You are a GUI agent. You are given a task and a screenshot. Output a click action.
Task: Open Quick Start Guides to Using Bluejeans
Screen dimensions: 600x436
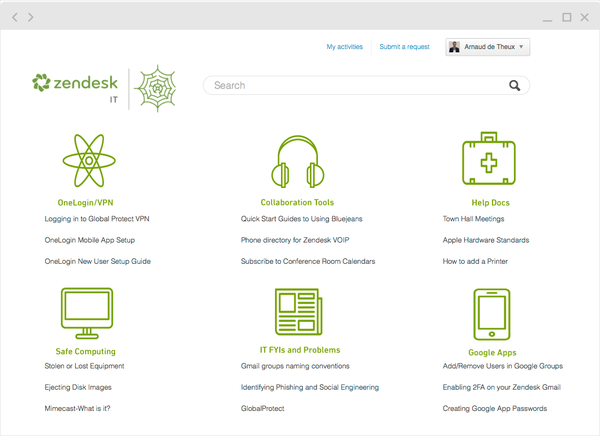click(302, 219)
